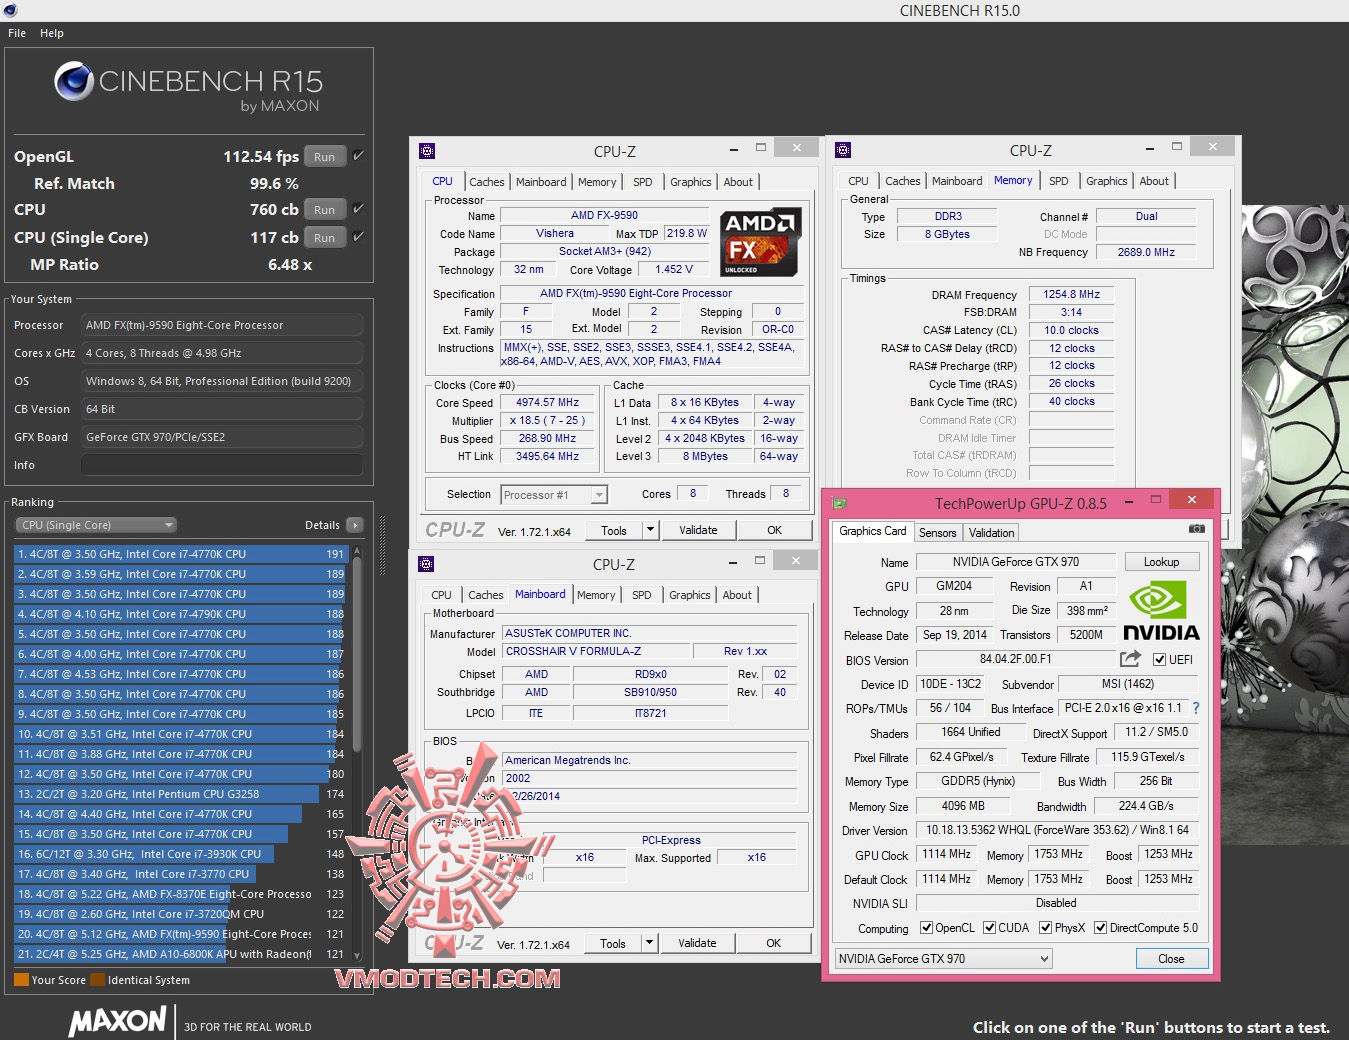
Task: Open the File menu in Cinebench
Action: click(x=17, y=33)
